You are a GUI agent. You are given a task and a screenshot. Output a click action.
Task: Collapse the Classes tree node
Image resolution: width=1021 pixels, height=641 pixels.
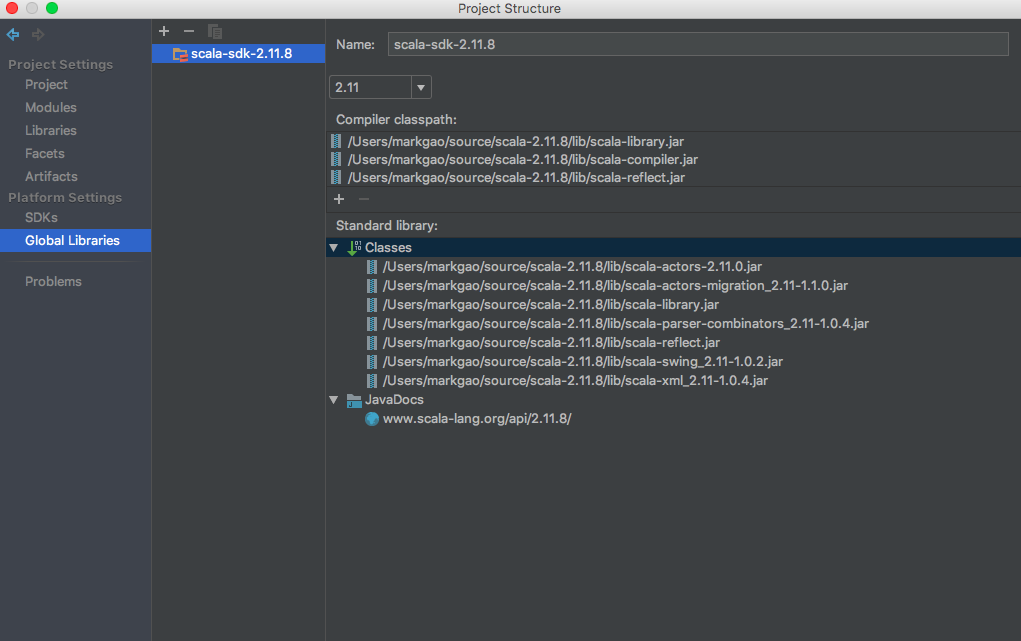334,248
